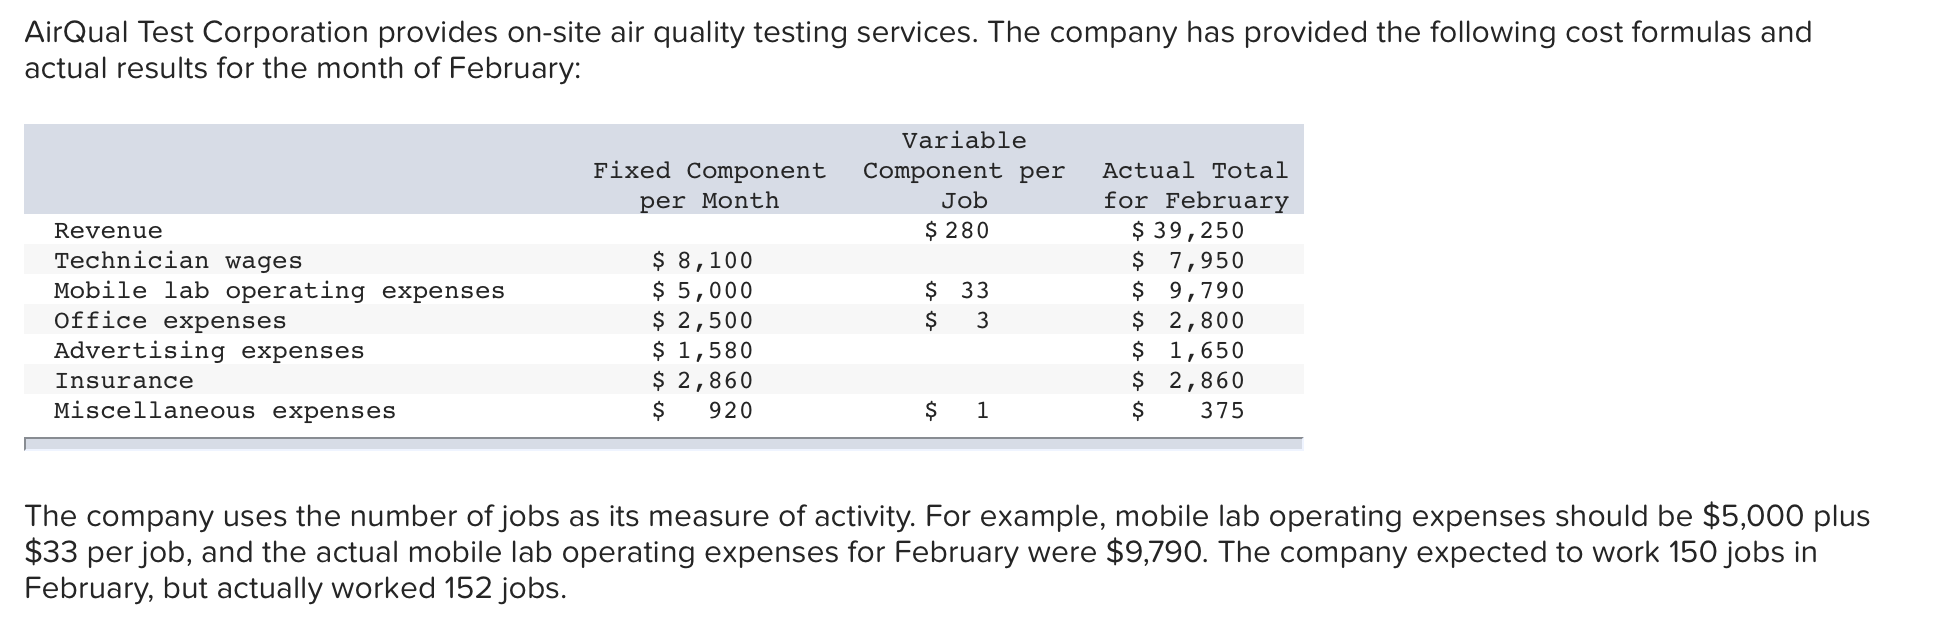Viewport: 1960px width, 622px height.
Task: Select the $2,800 office expenses actual cell
Action: click(x=1188, y=321)
